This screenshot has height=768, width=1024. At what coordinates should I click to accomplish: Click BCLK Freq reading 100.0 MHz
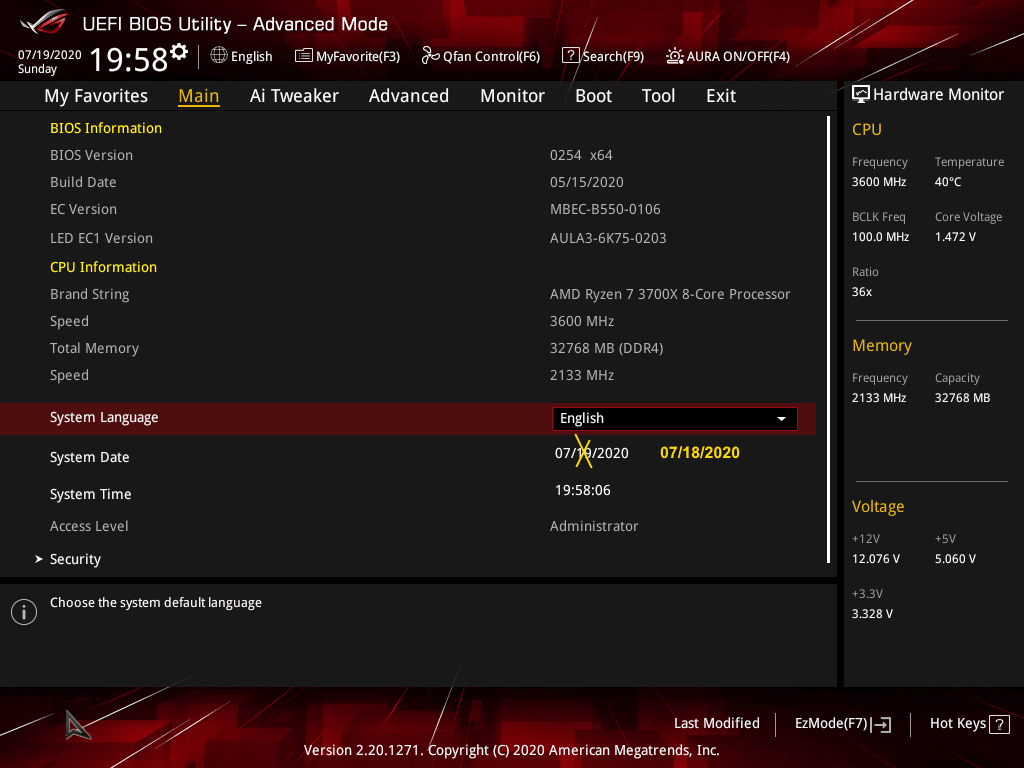pyautogui.click(x=880, y=237)
